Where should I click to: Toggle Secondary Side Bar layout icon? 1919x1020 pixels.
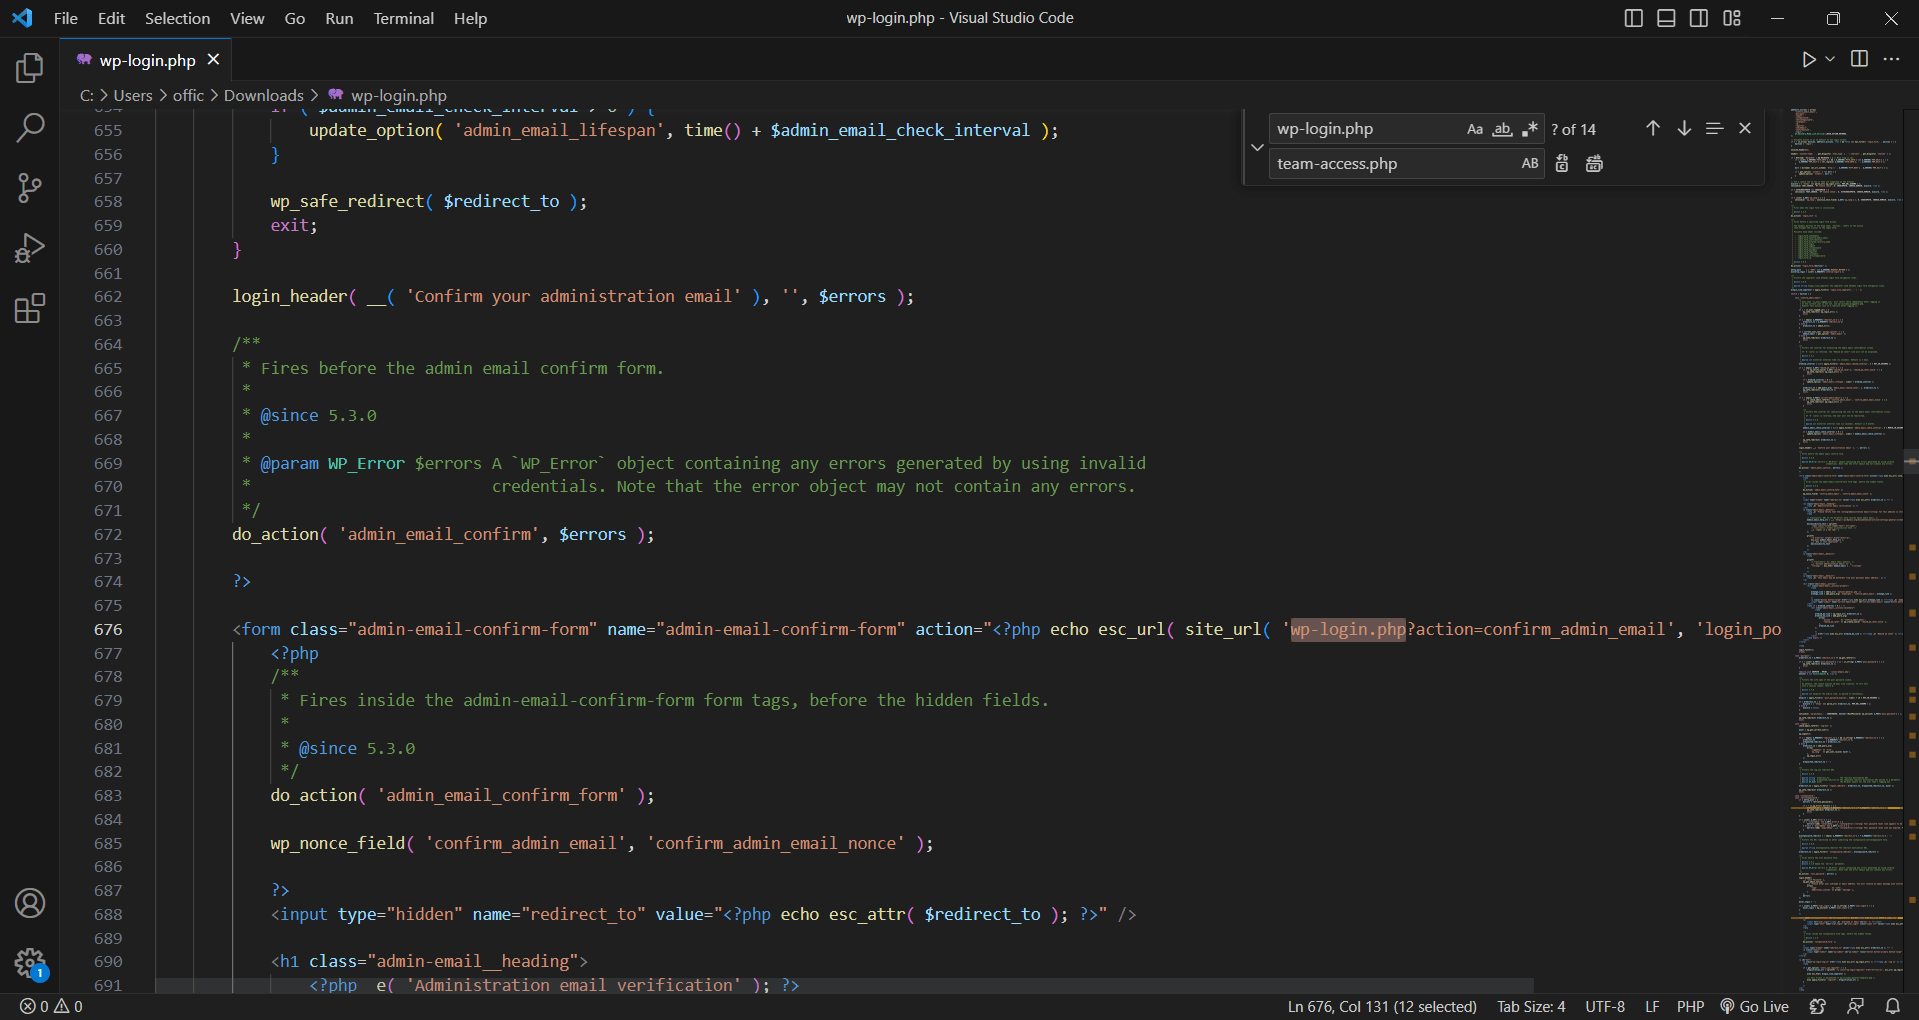click(x=1699, y=18)
